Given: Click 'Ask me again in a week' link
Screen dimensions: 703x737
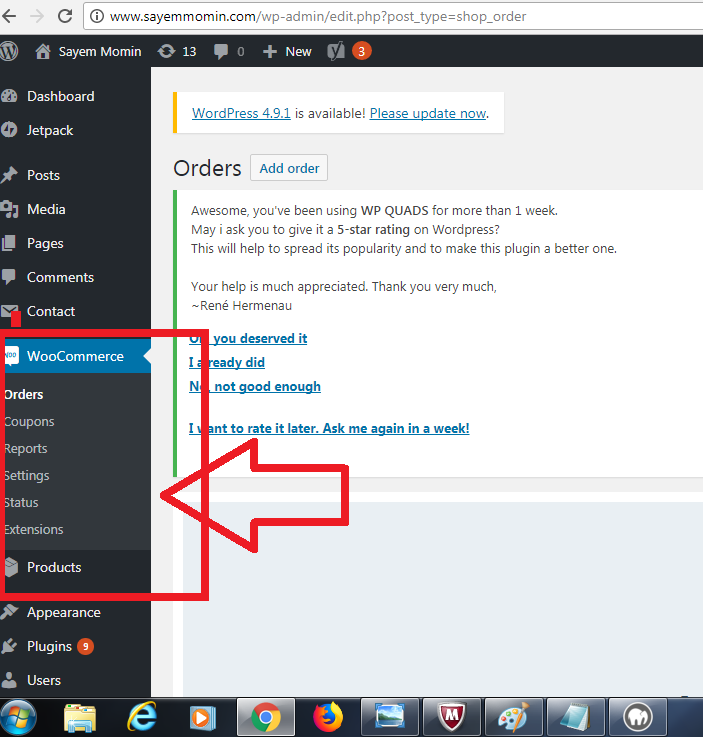Looking at the screenshot, I should pos(329,428).
